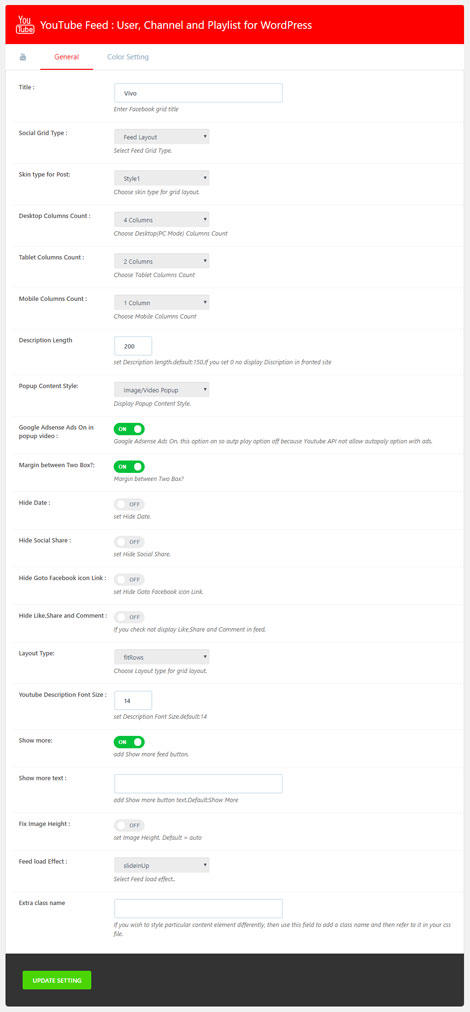Enable Hide Goto Facebook icon Link
470x1012 pixels.
click(x=129, y=580)
